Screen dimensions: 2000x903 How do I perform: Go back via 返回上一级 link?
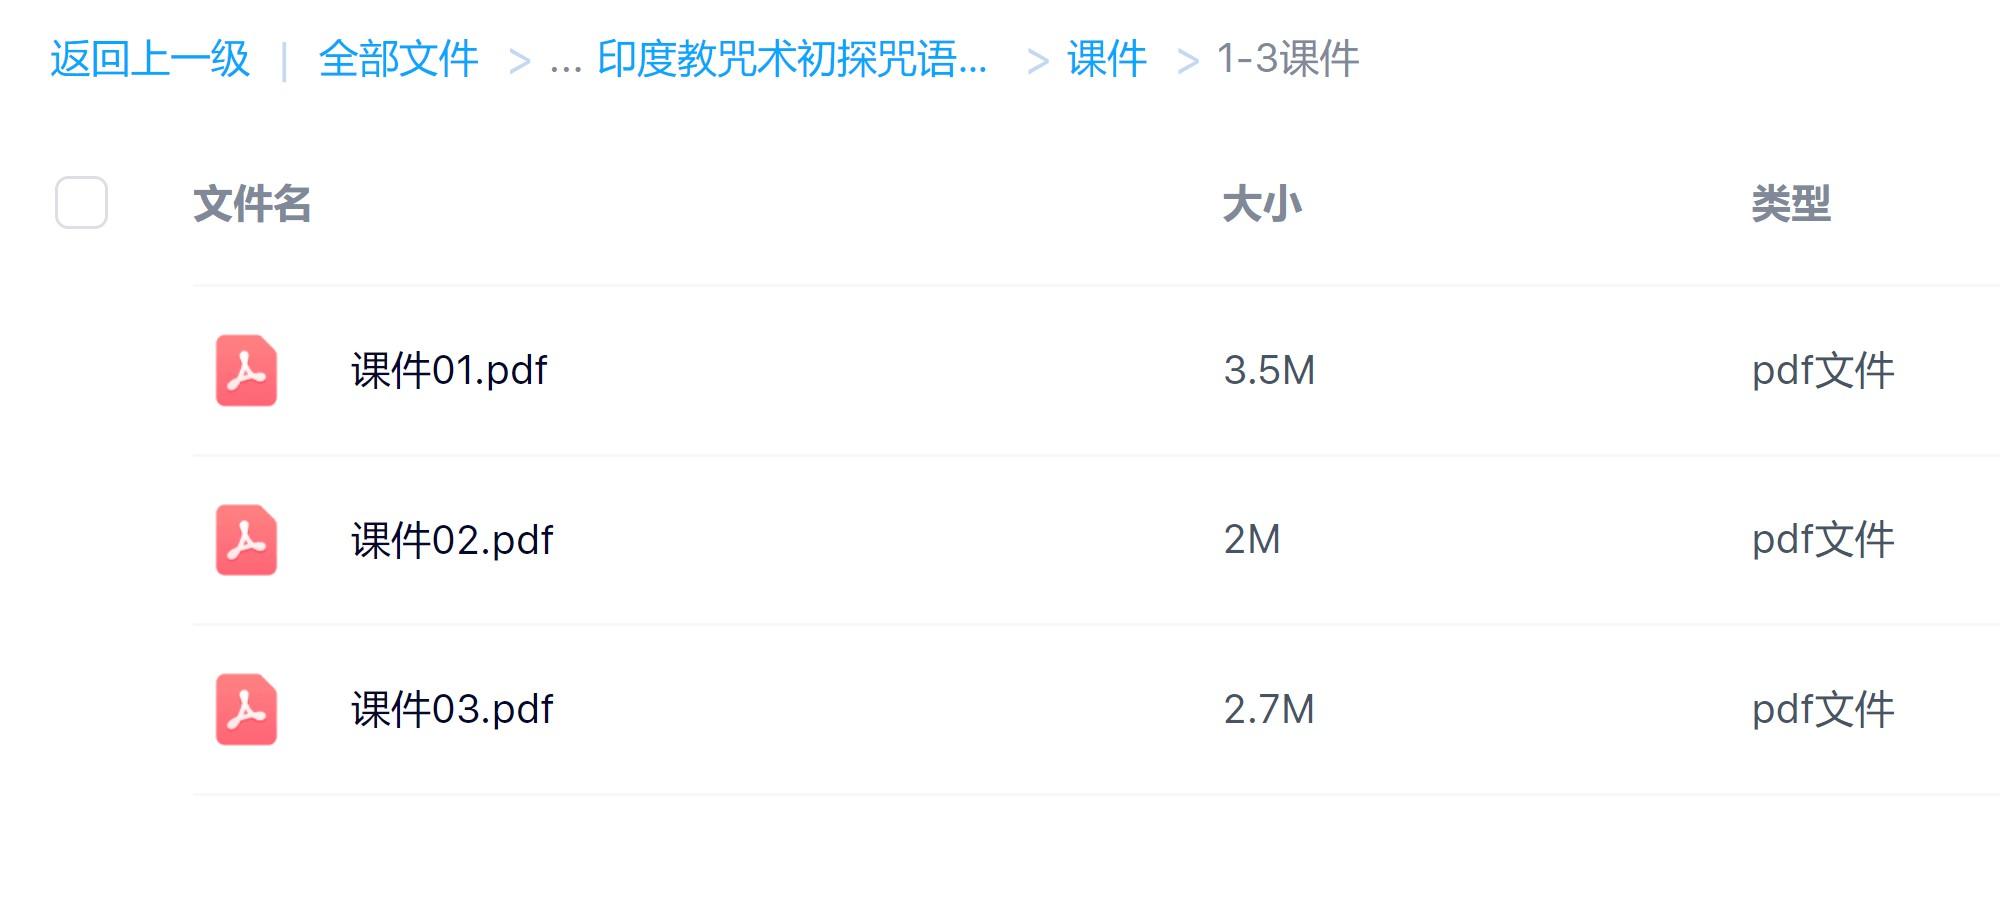pyautogui.click(x=150, y=59)
